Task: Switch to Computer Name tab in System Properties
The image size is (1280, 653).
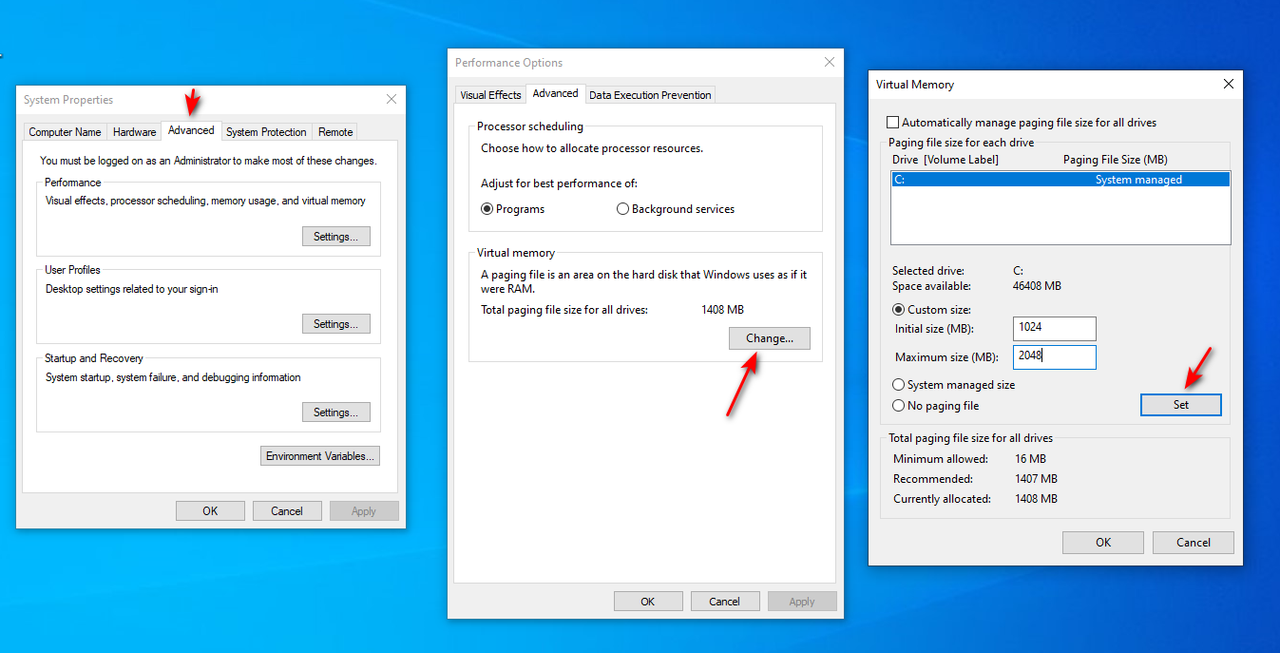Action: pos(65,132)
